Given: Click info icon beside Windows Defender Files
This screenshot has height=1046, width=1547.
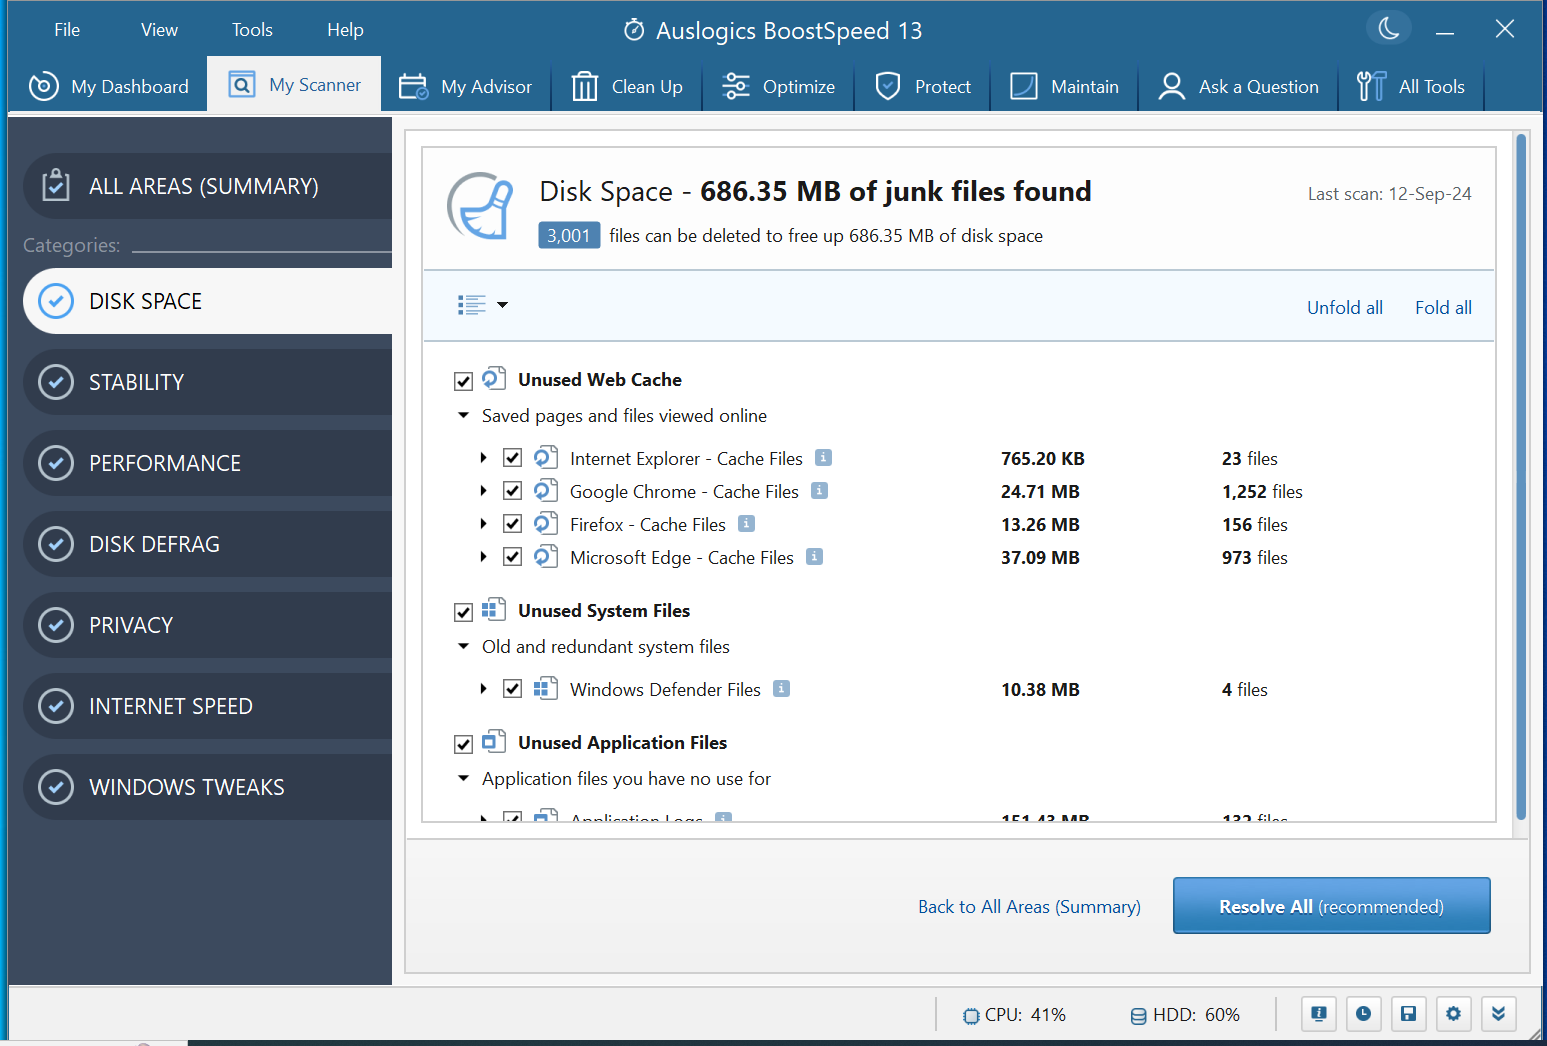Looking at the screenshot, I should (x=781, y=689).
